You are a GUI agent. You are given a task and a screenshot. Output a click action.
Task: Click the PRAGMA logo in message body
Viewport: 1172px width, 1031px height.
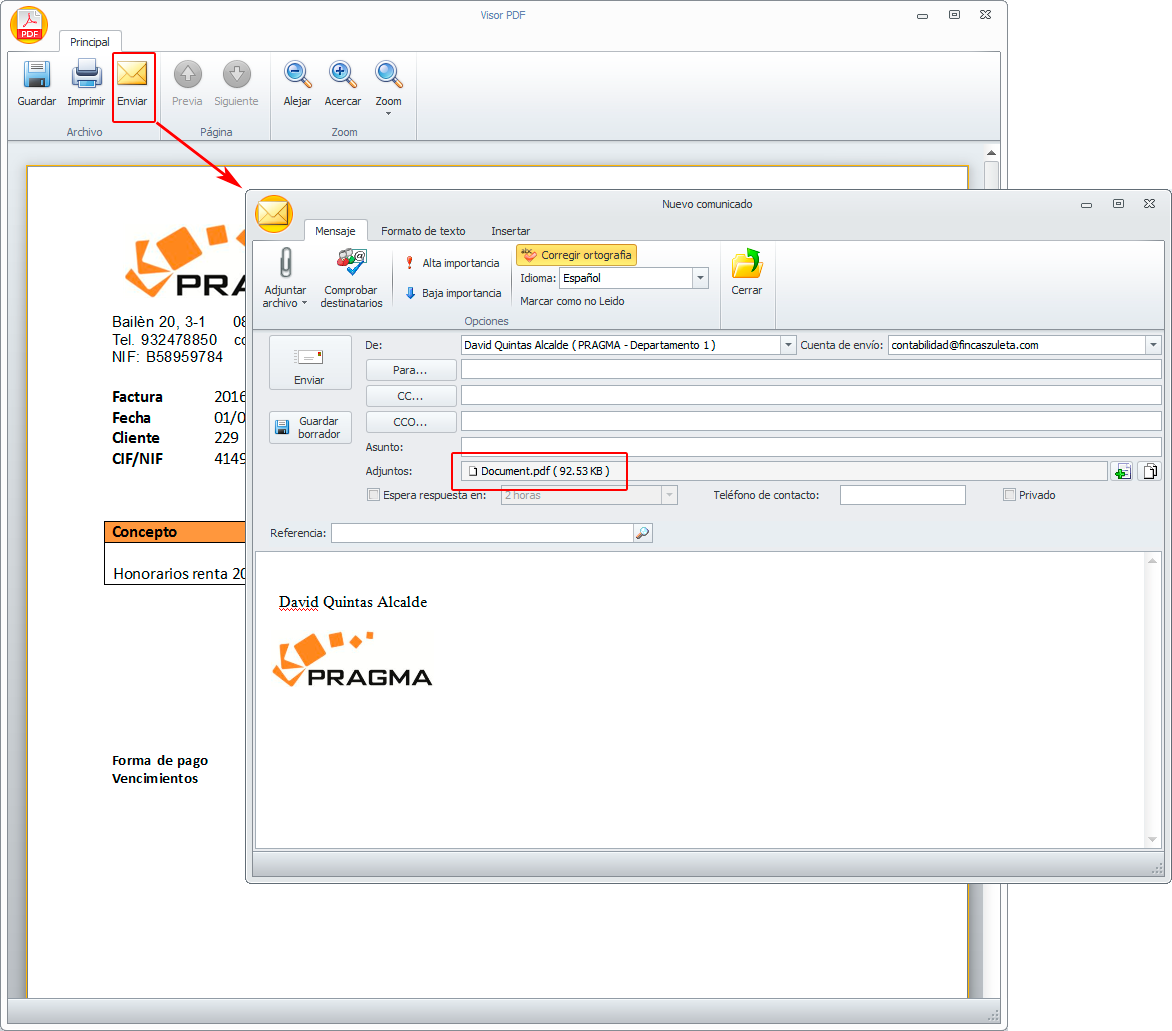pos(352,659)
